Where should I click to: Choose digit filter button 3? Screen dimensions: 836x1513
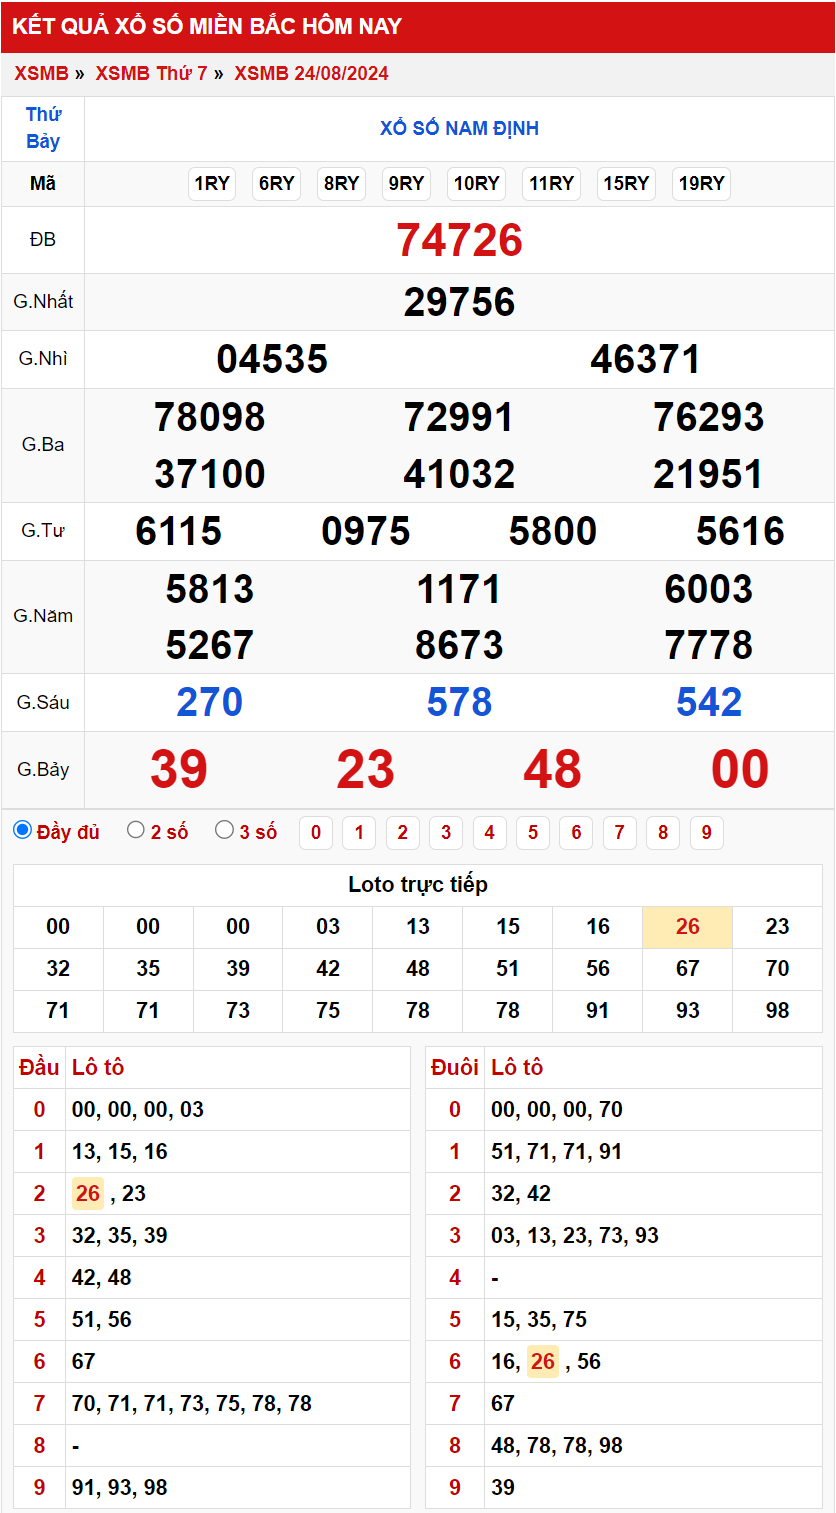[x=446, y=833]
